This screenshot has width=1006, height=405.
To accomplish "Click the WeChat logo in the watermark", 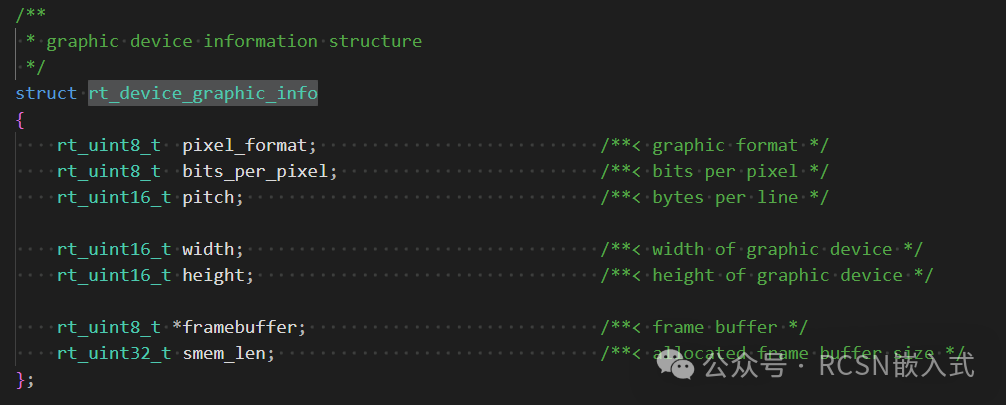I will coord(681,368).
